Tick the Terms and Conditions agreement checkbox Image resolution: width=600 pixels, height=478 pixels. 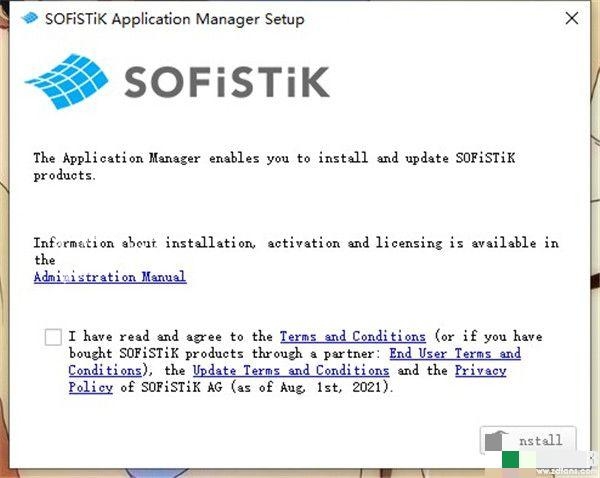click(x=53, y=337)
